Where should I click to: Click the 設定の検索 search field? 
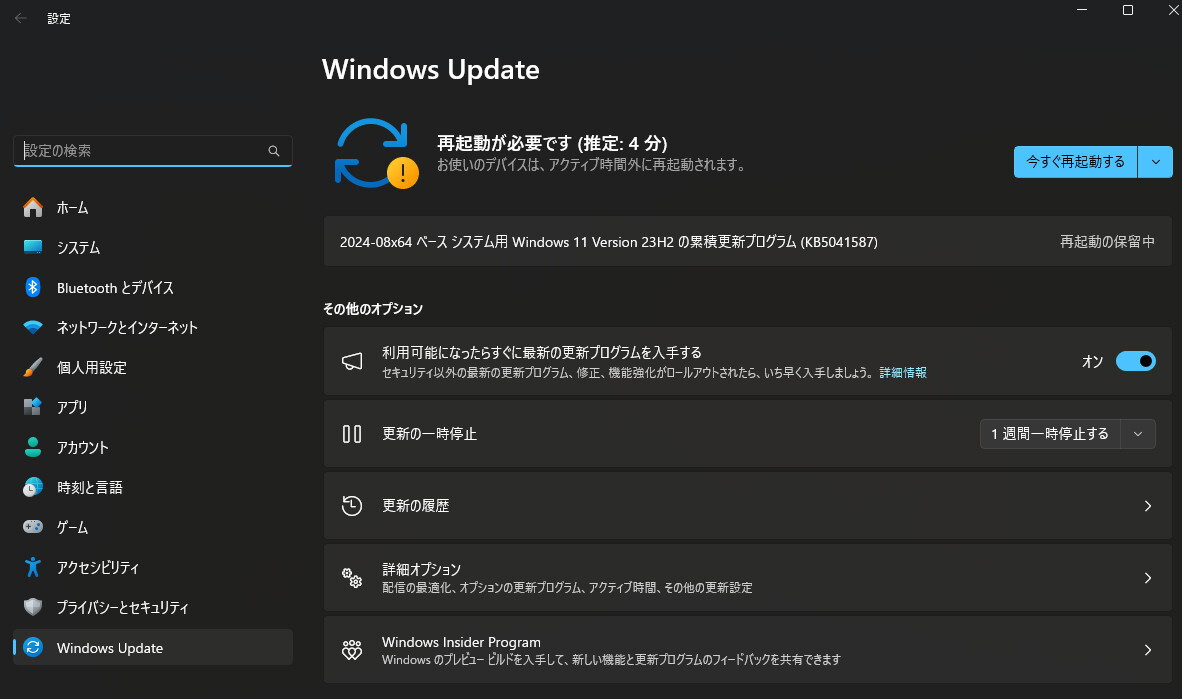point(152,151)
